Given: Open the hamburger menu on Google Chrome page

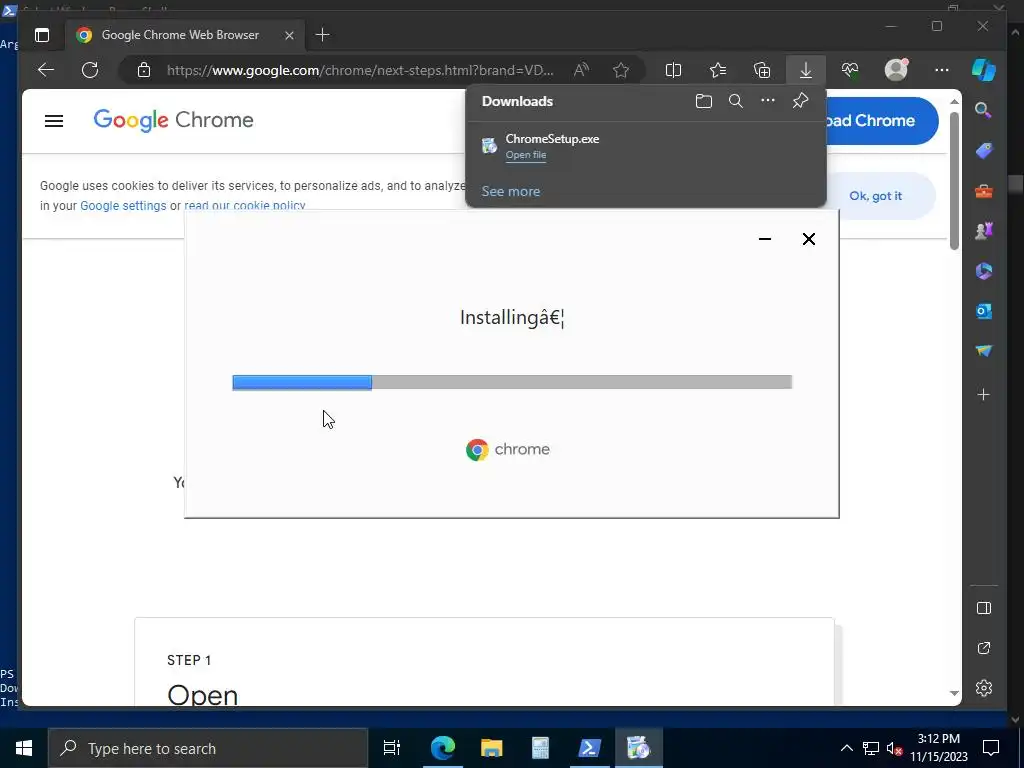Looking at the screenshot, I should (x=54, y=121).
